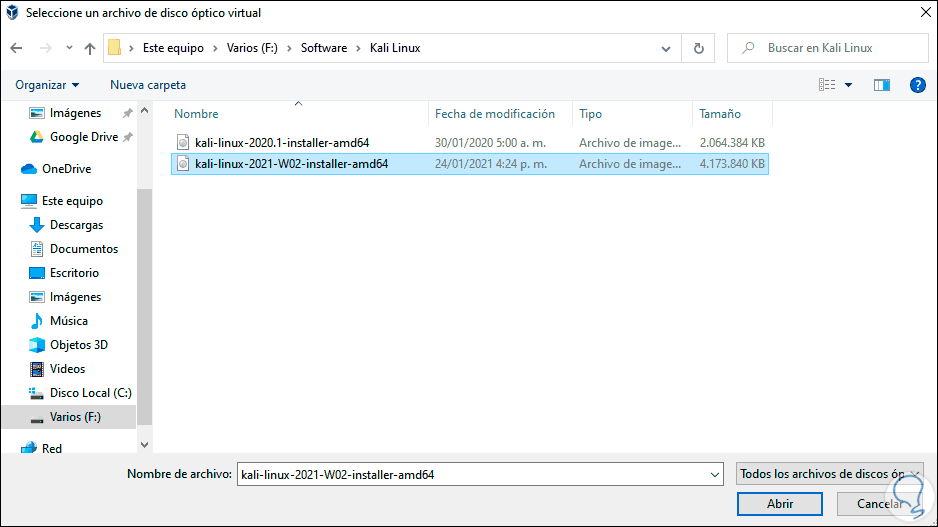Open Escritorio folder
The image size is (938, 527).
pos(74,273)
